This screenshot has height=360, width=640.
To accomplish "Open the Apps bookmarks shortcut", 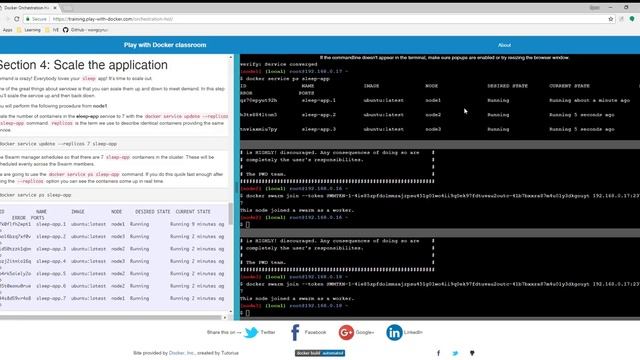I will click(x=7, y=30).
